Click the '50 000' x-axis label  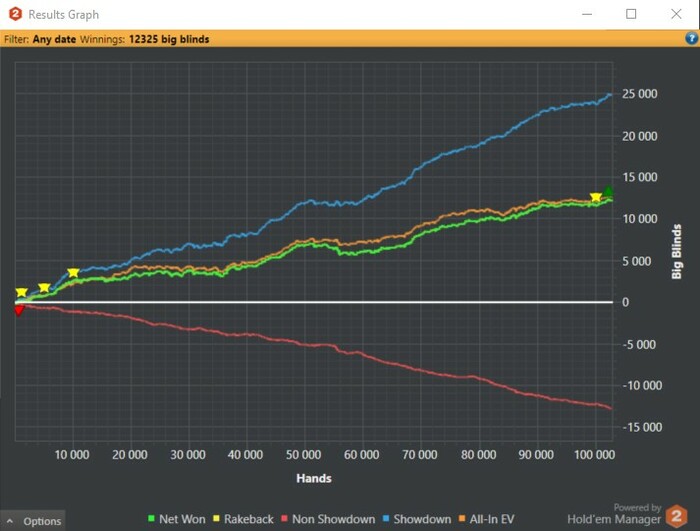click(304, 455)
